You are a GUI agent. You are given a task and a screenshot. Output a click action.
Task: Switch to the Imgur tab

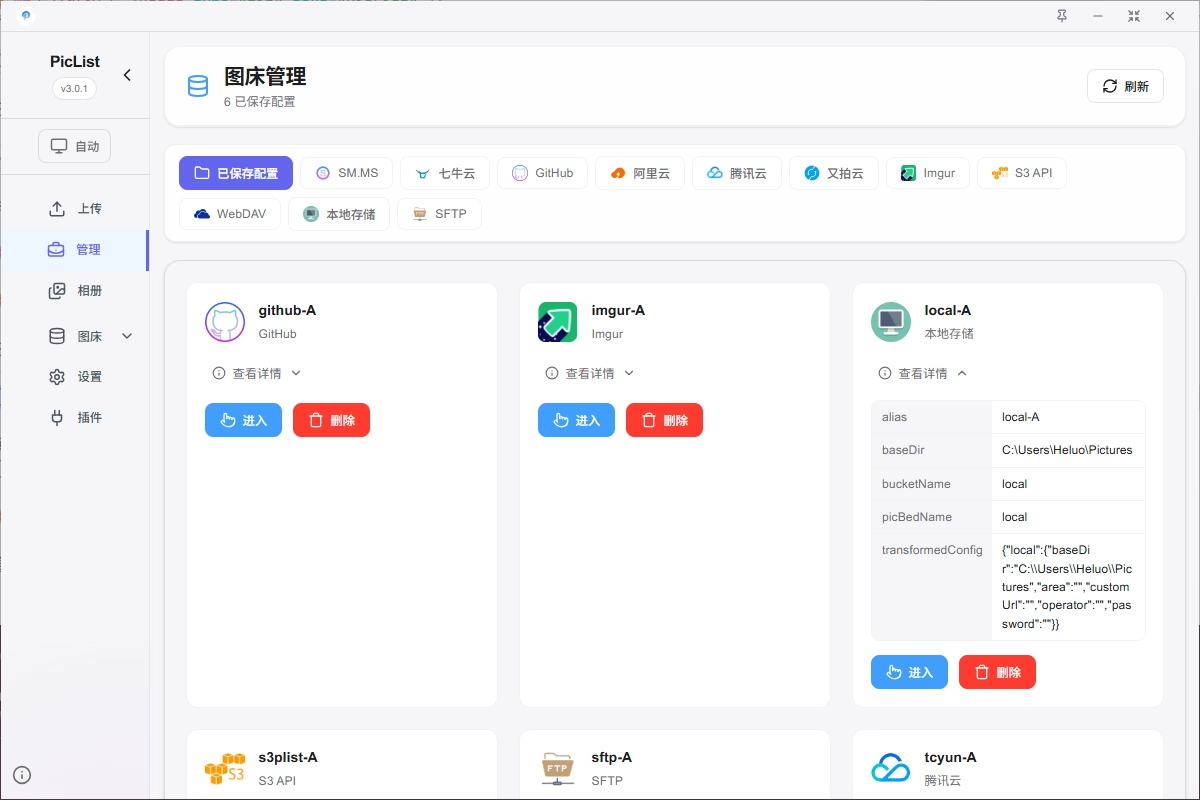928,173
